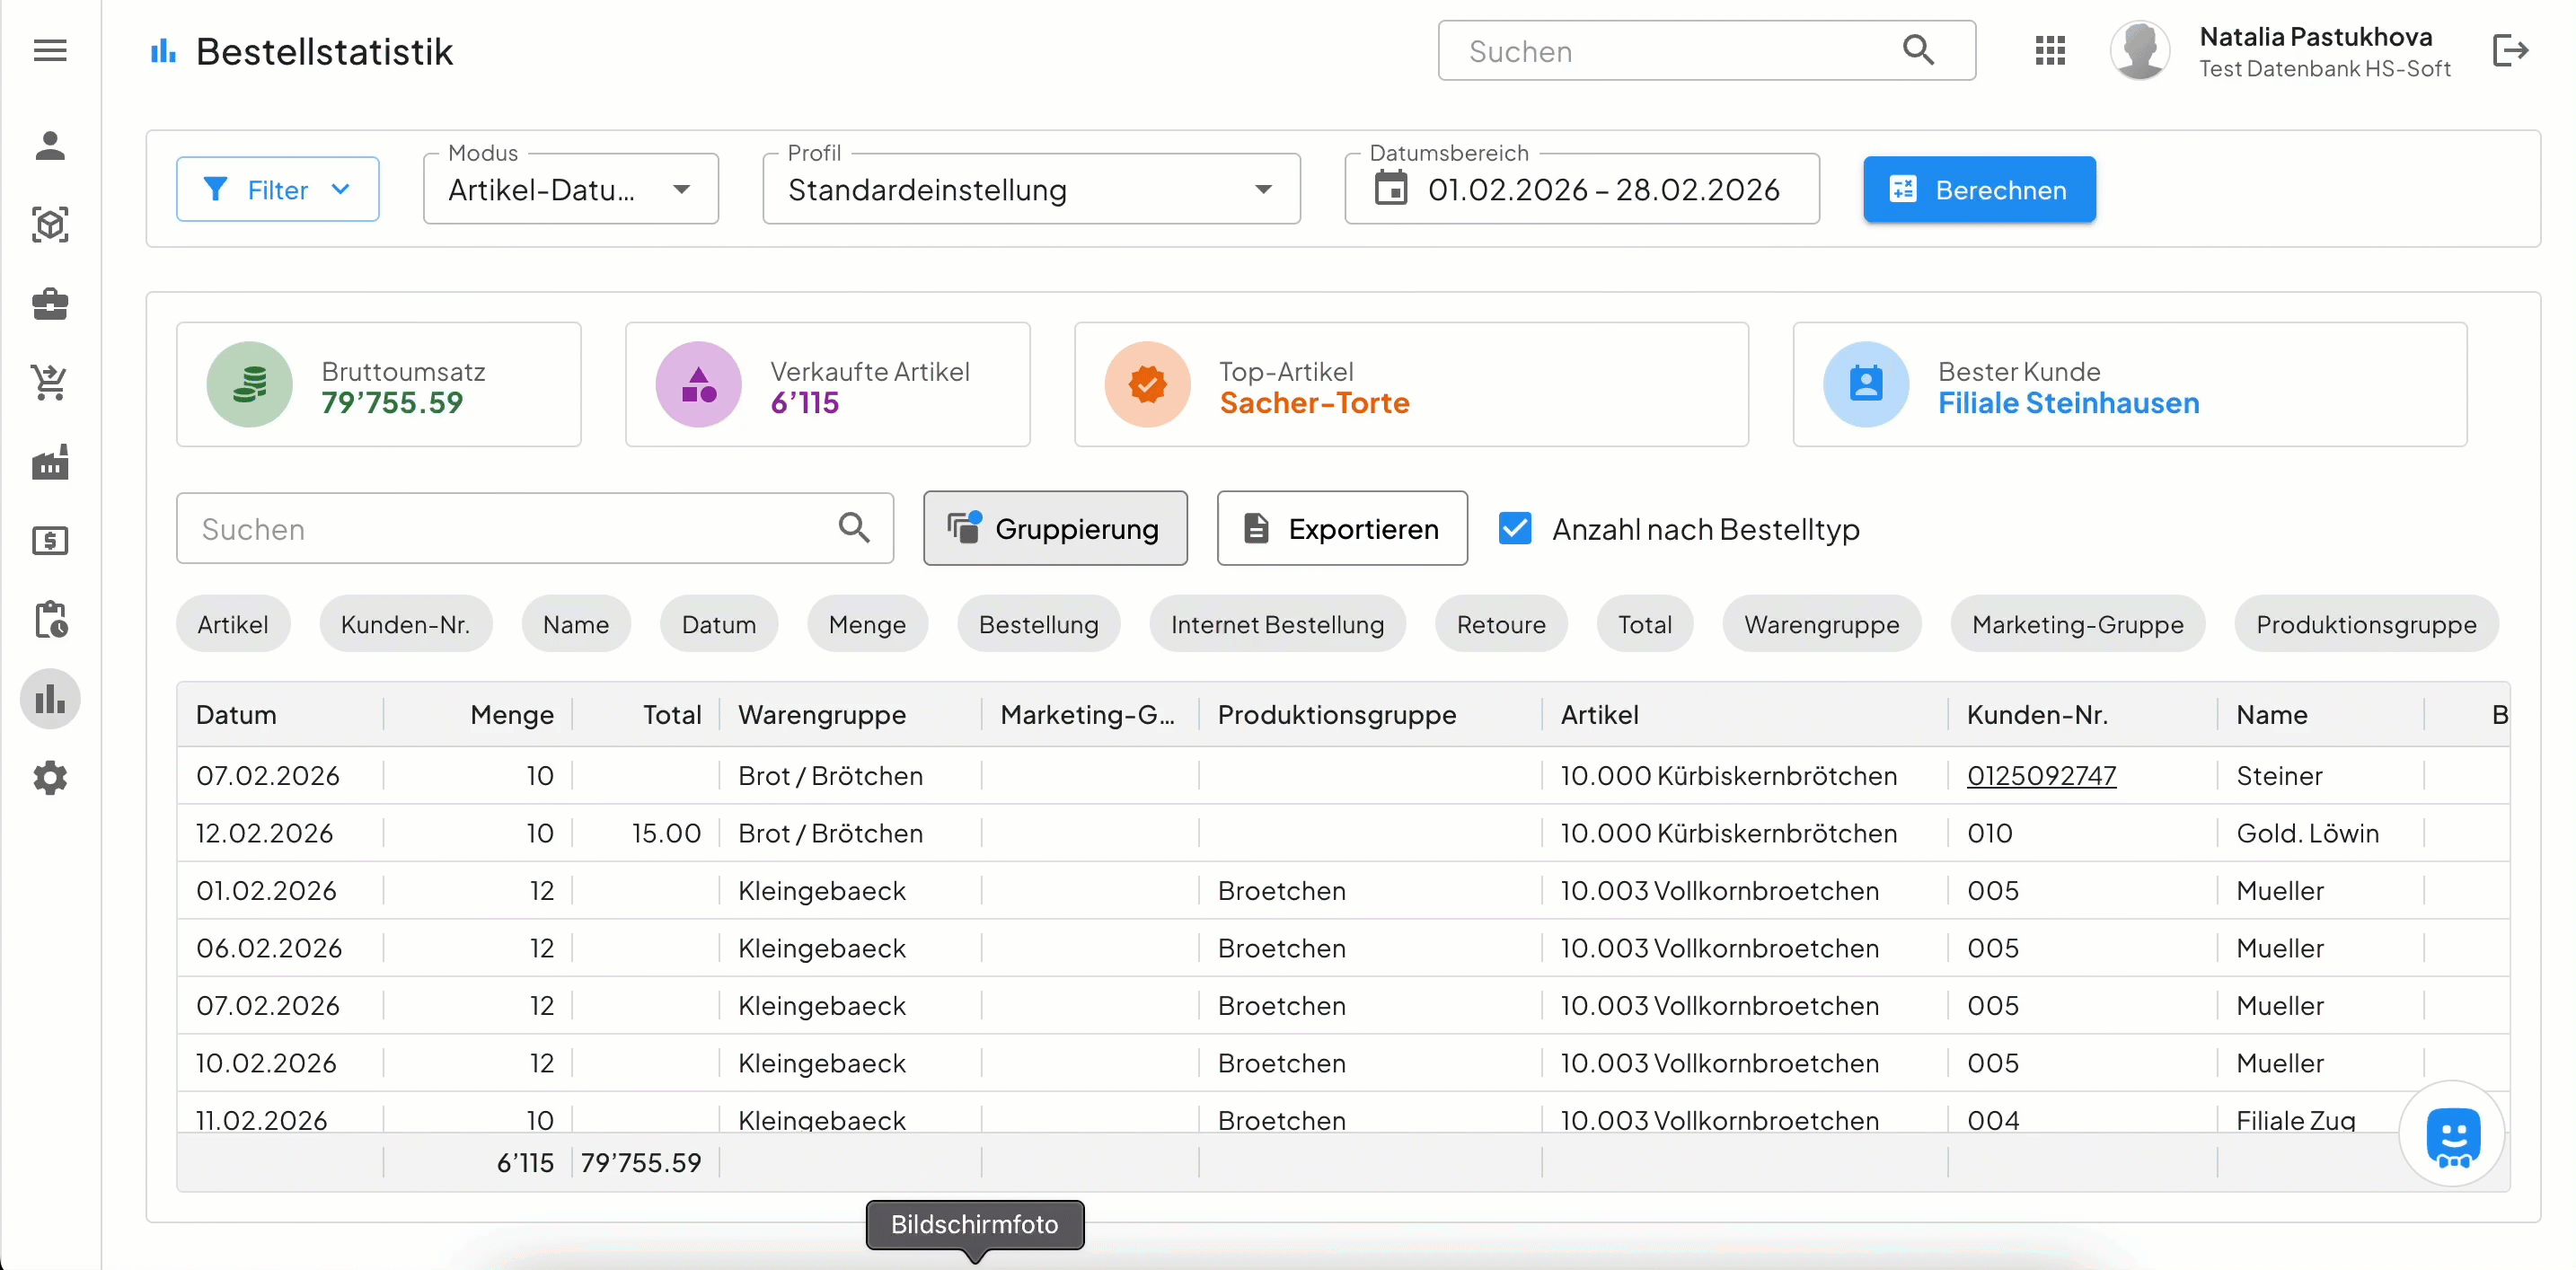The height and width of the screenshot is (1270, 2576).
Task: Open the hamburger navigation menu
Action: click(50, 50)
